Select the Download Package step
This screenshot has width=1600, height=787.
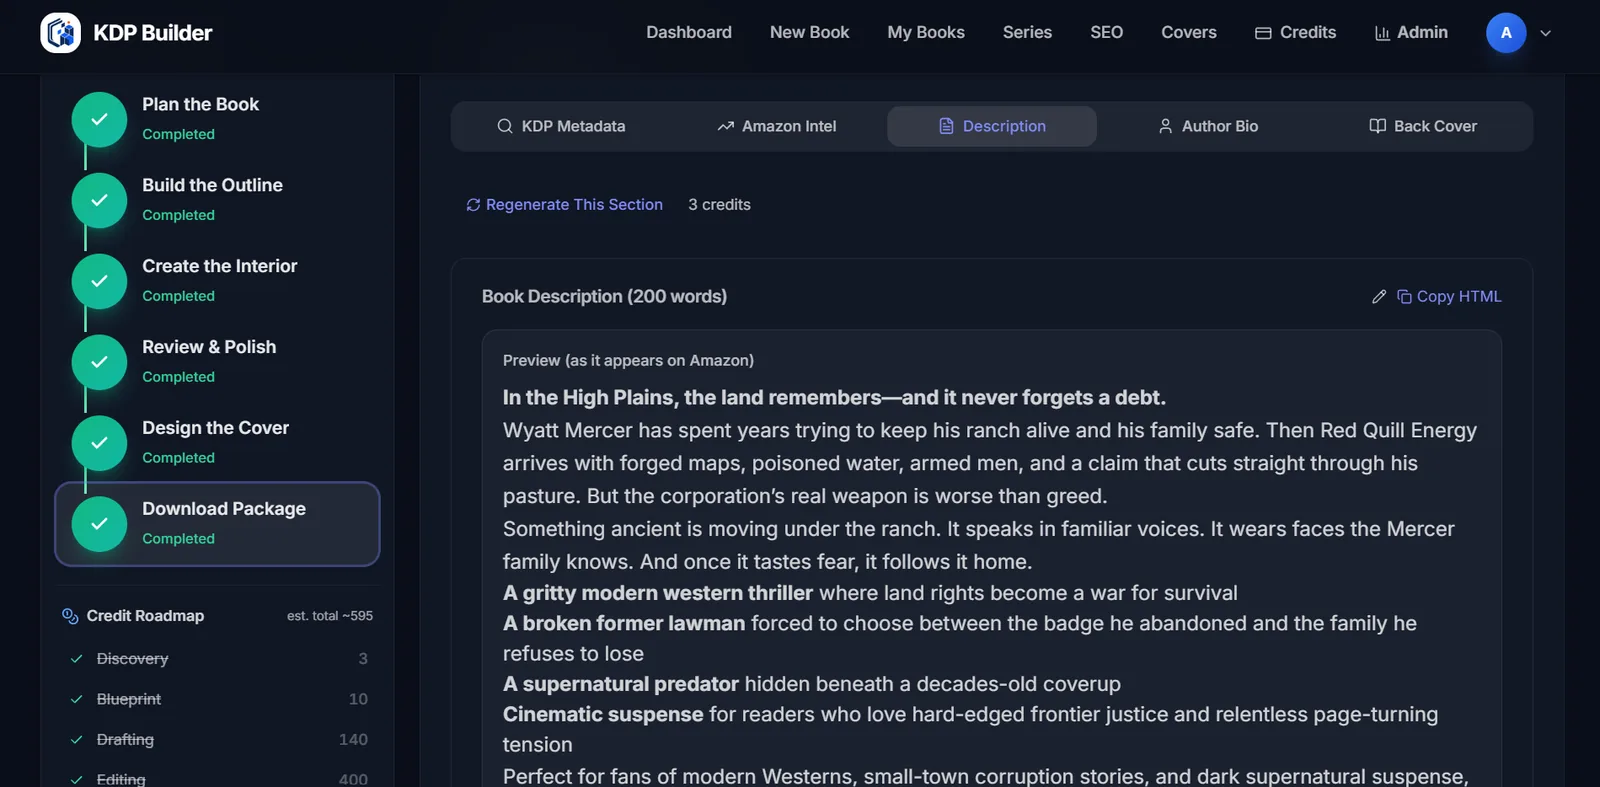[x=217, y=523]
